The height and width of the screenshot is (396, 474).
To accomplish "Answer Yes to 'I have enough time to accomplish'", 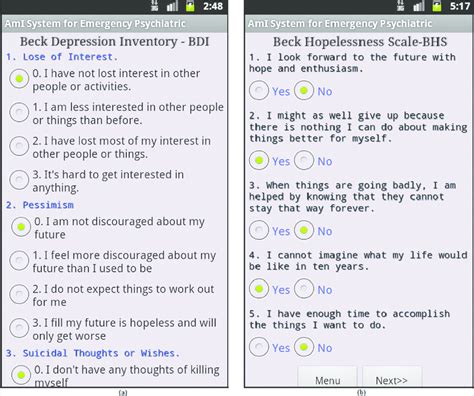I will click(259, 347).
